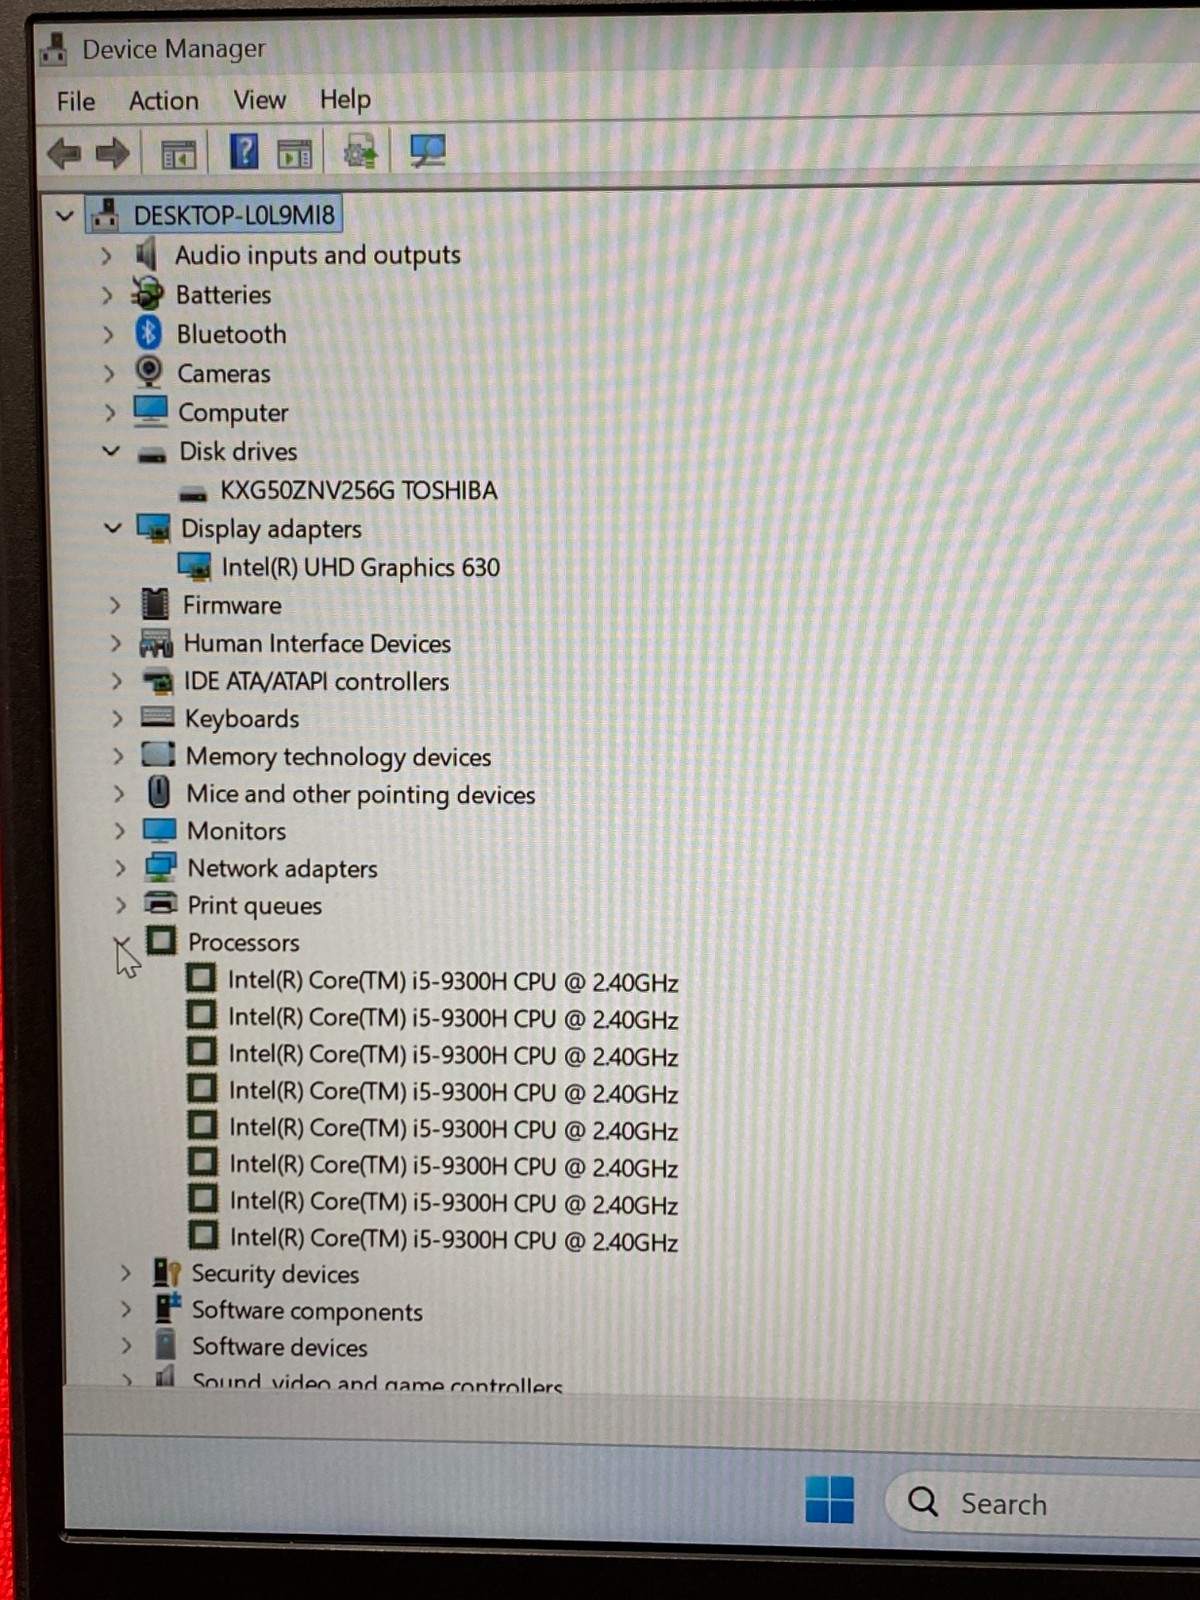Click Scan for hardware changes icon
1200x1600 pixels.
click(x=428, y=151)
